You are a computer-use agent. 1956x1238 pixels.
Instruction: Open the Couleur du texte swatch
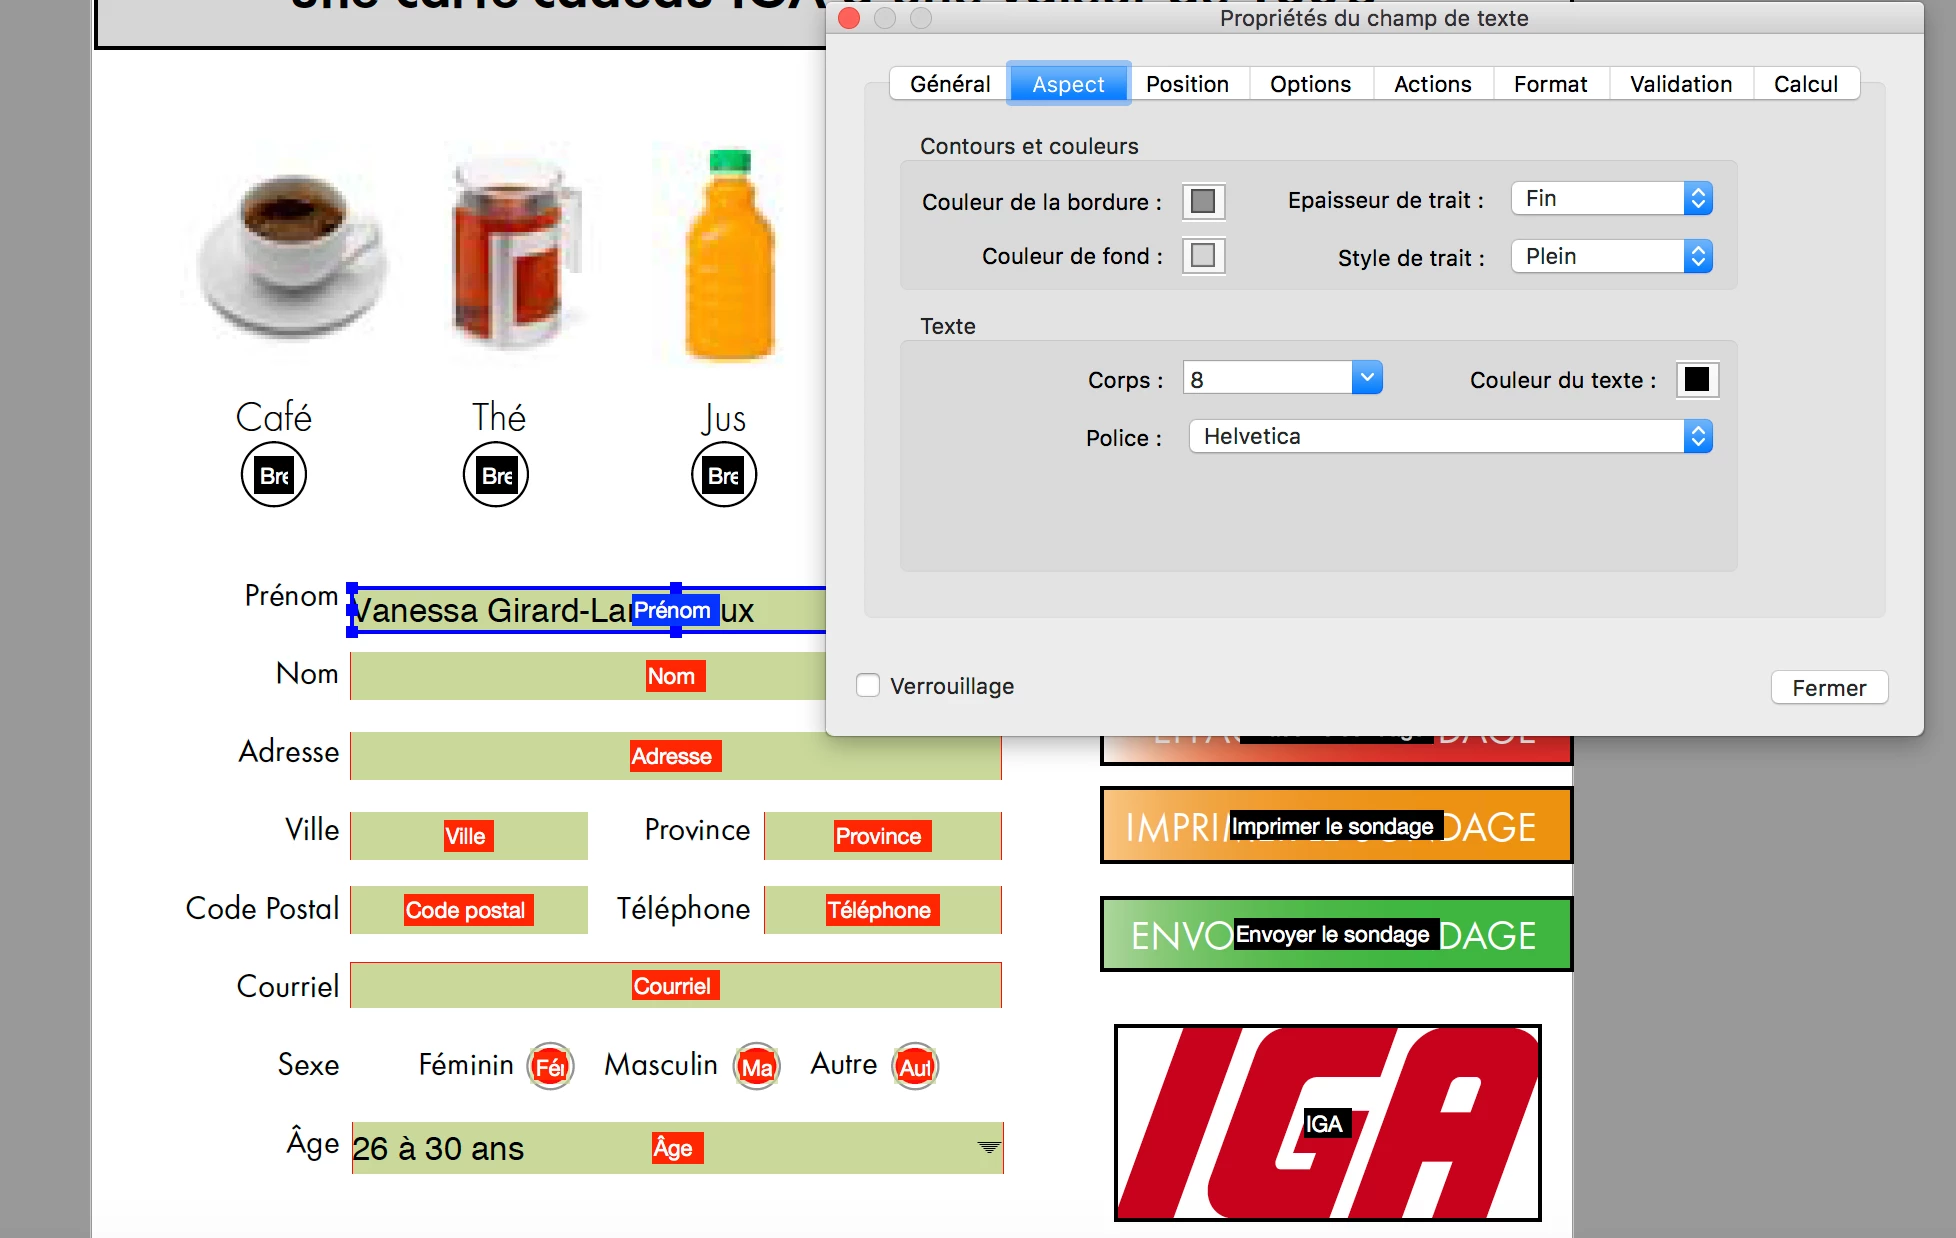(1696, 380)
